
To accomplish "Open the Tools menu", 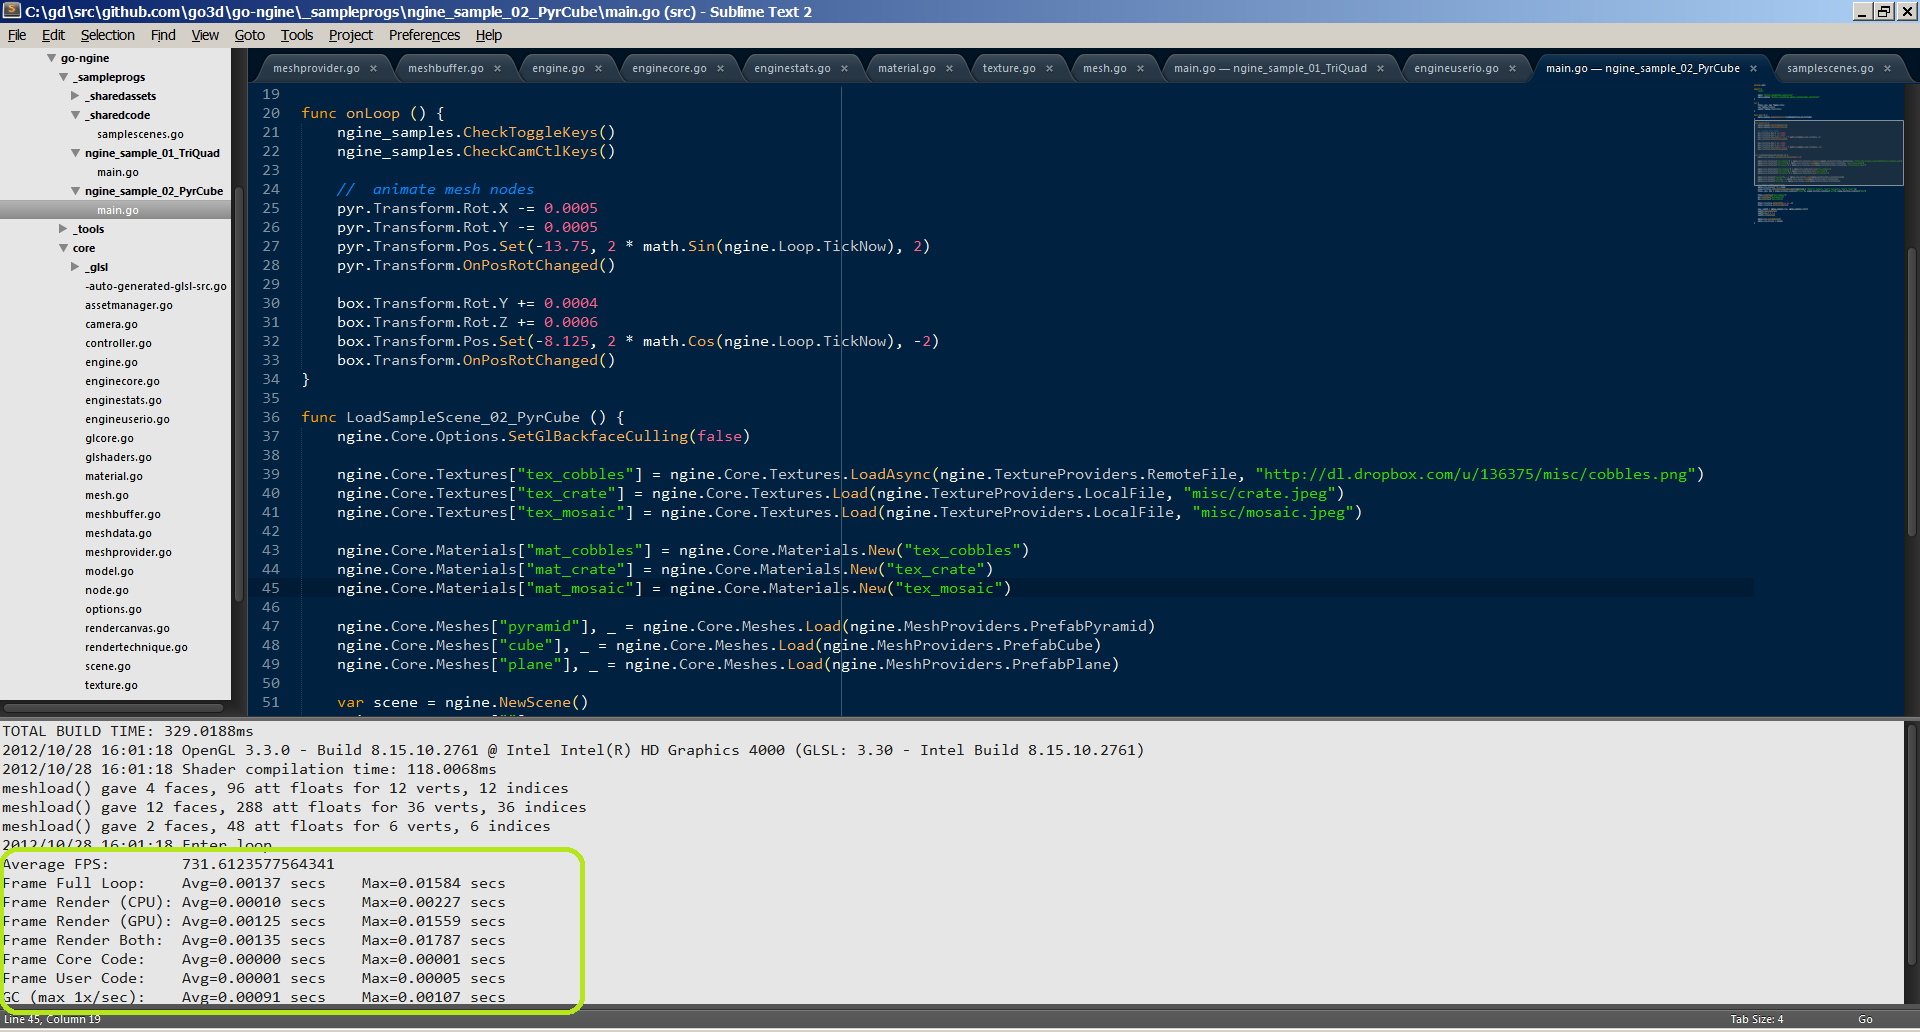I will click(297, 35).
